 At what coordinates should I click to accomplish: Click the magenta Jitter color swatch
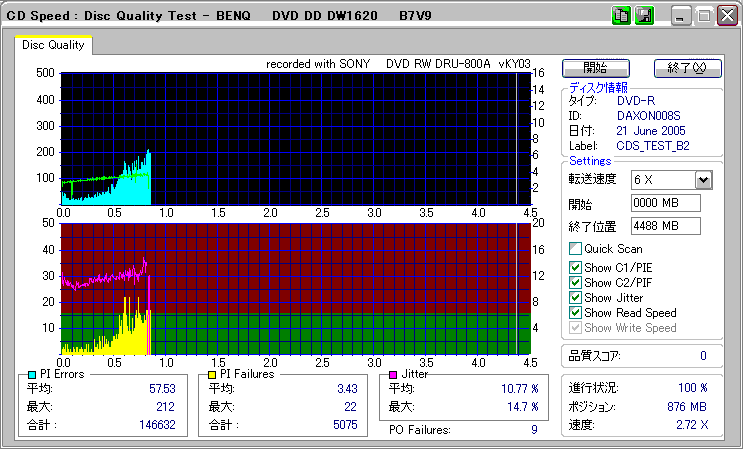point(393,375)
